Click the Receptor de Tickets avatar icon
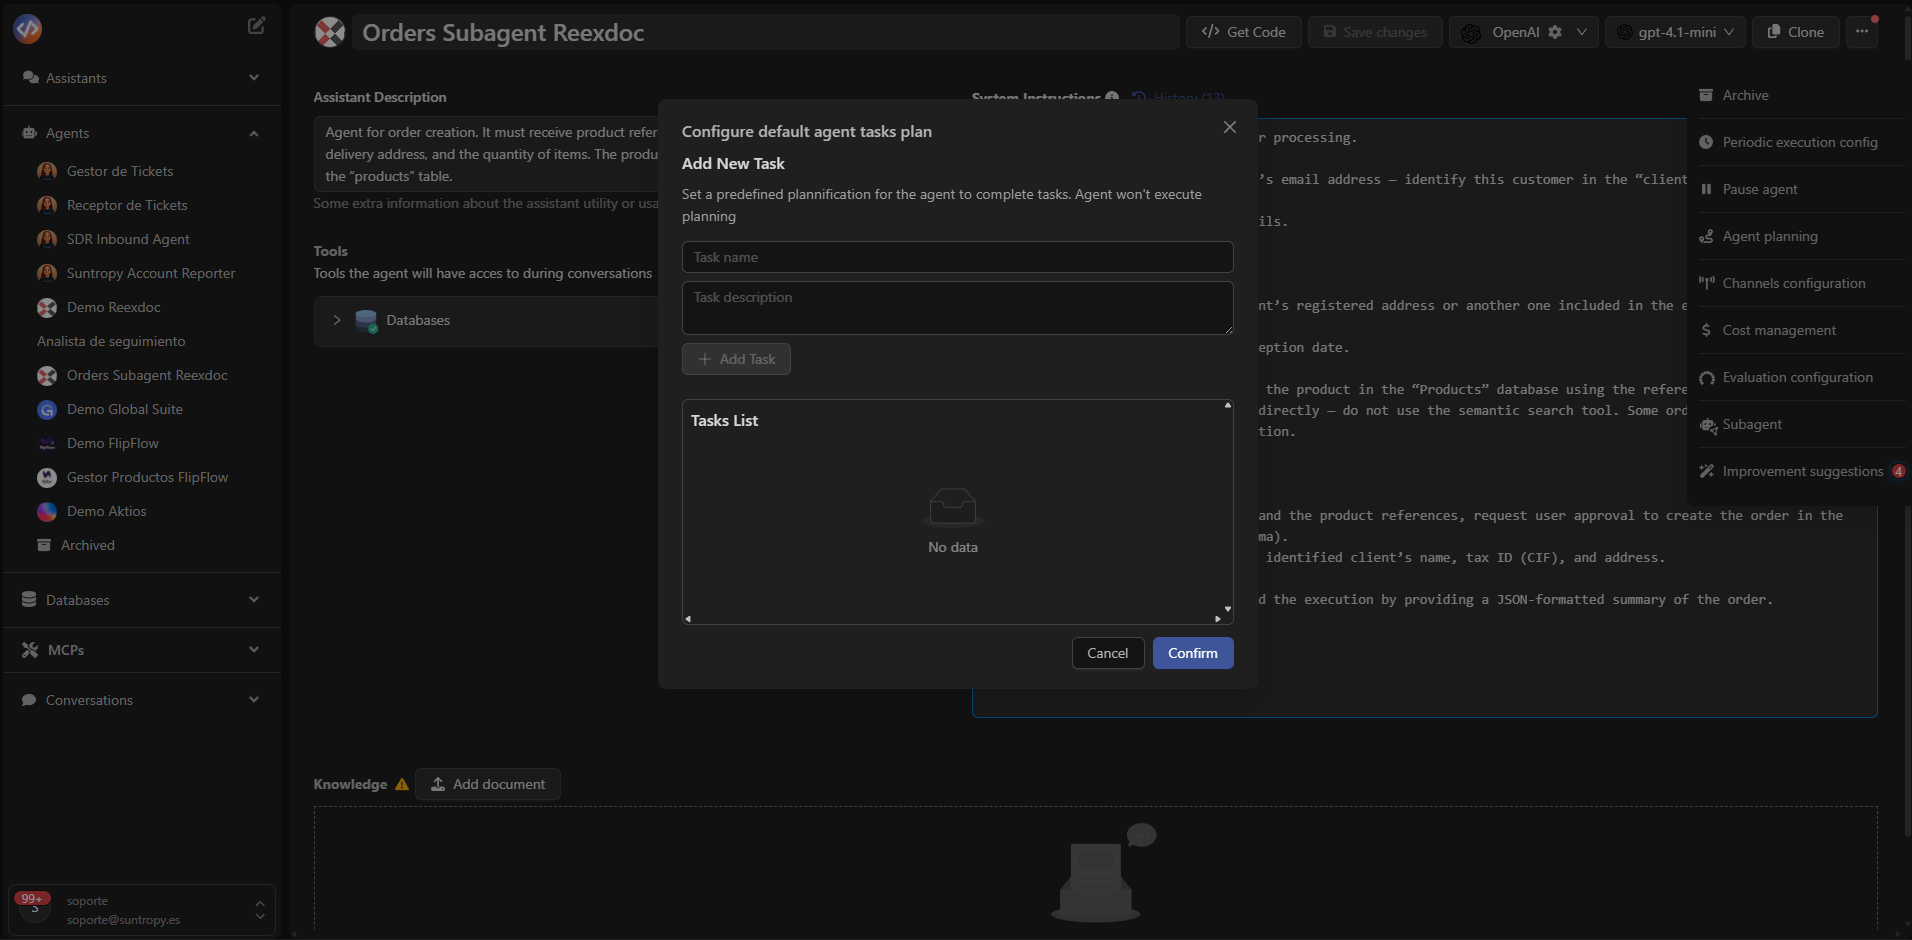 point(47,205)
